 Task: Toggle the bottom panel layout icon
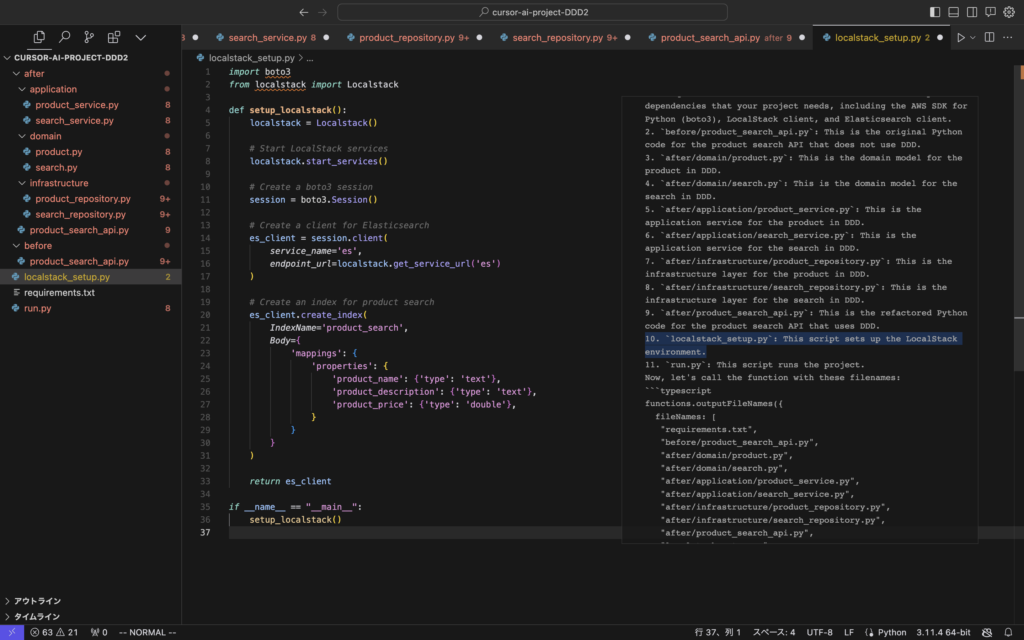coord(953,12)
